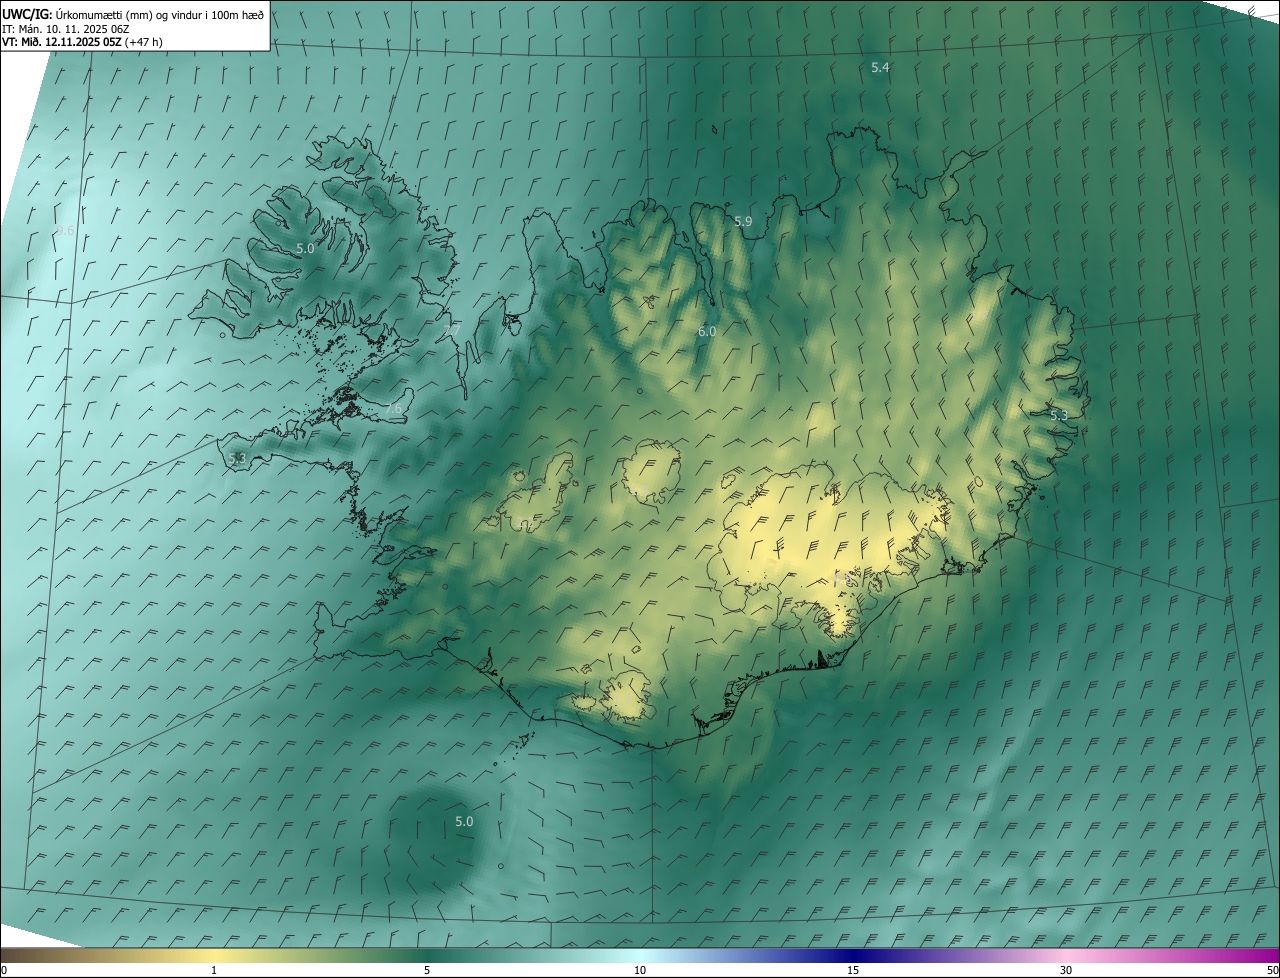
Task: Click the valid time line "VT: Mið. 12.11.2025 05Z"
Action: point(62,43)
